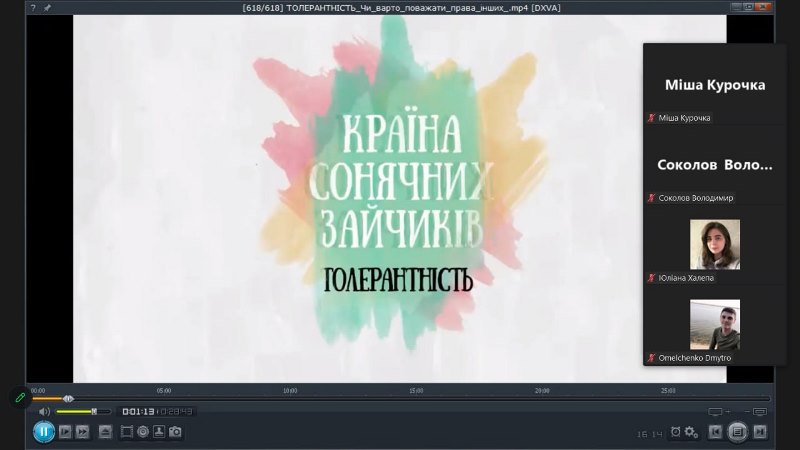Open the help question mark in title bar
The image size is (800, 450).
33,7
